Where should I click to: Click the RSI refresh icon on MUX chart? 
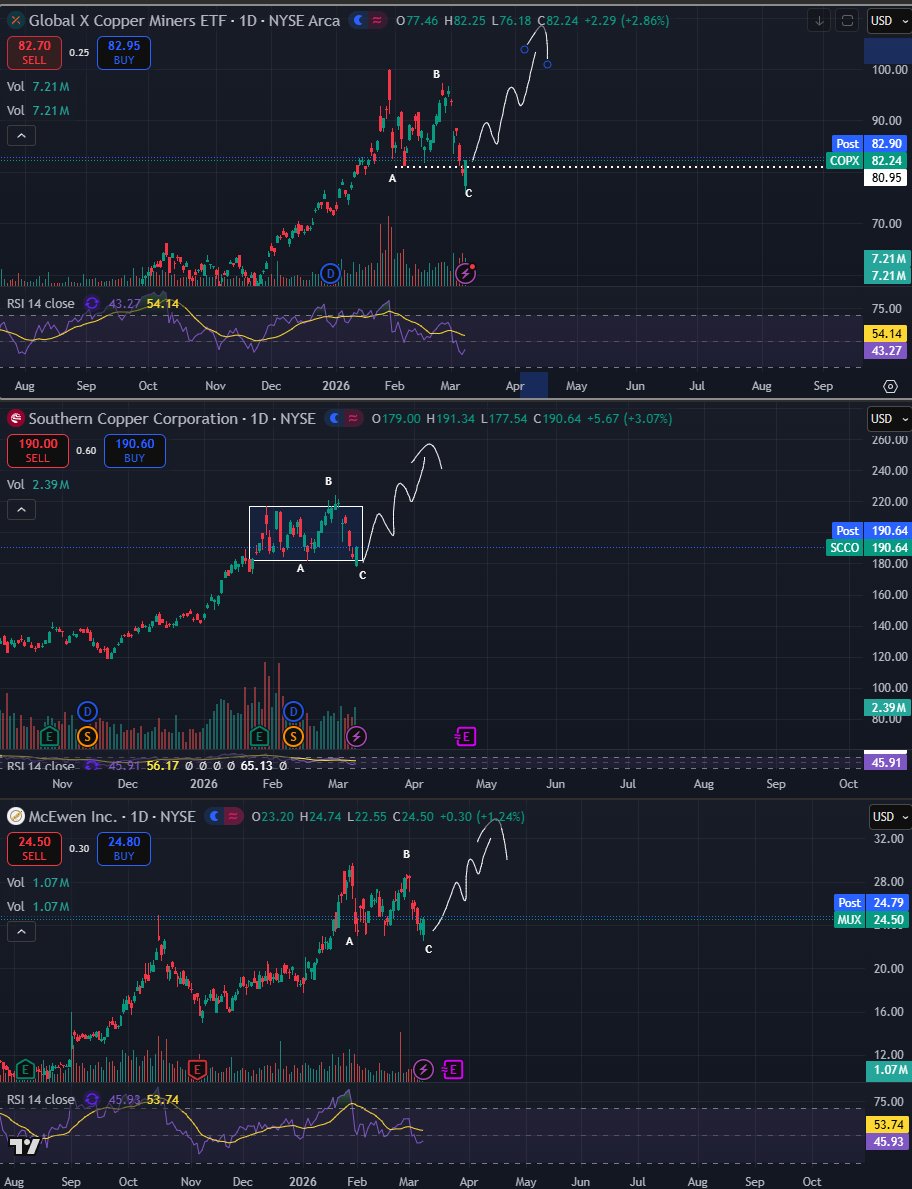(x=92, y=1099)
